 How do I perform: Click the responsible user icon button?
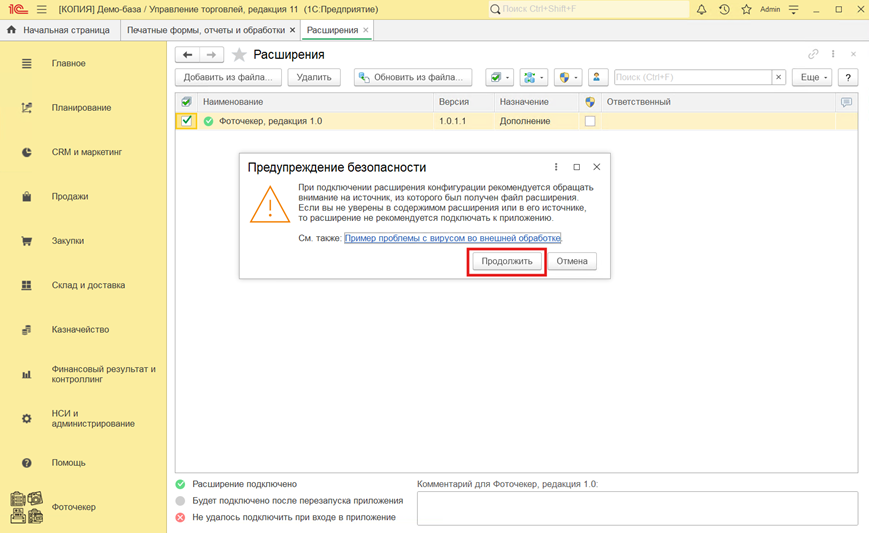pos(597,77)
